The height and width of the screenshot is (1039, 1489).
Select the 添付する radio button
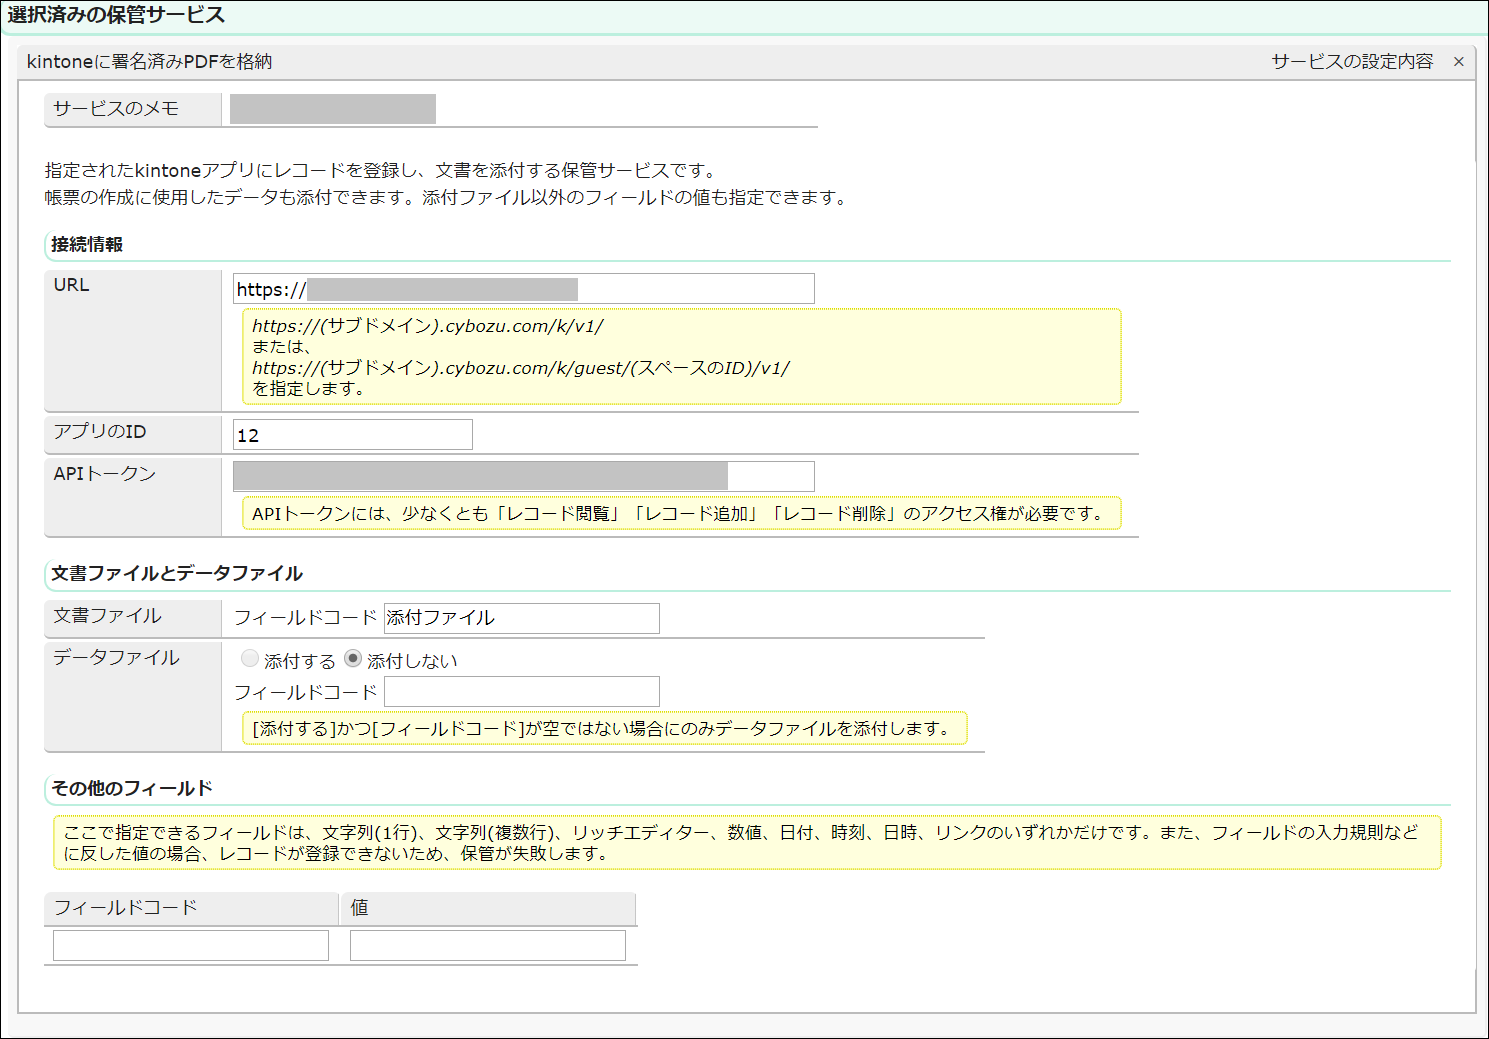tap(249, 658)
